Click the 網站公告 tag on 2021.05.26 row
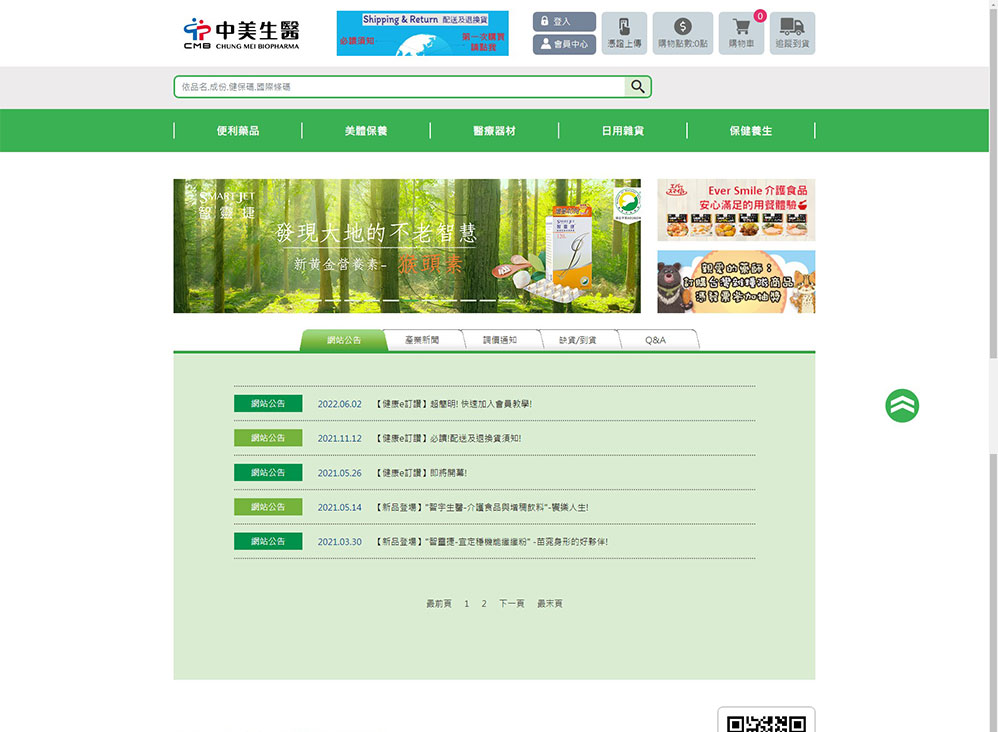This screenshot has height=732, width=998. (x=268, y=472)
